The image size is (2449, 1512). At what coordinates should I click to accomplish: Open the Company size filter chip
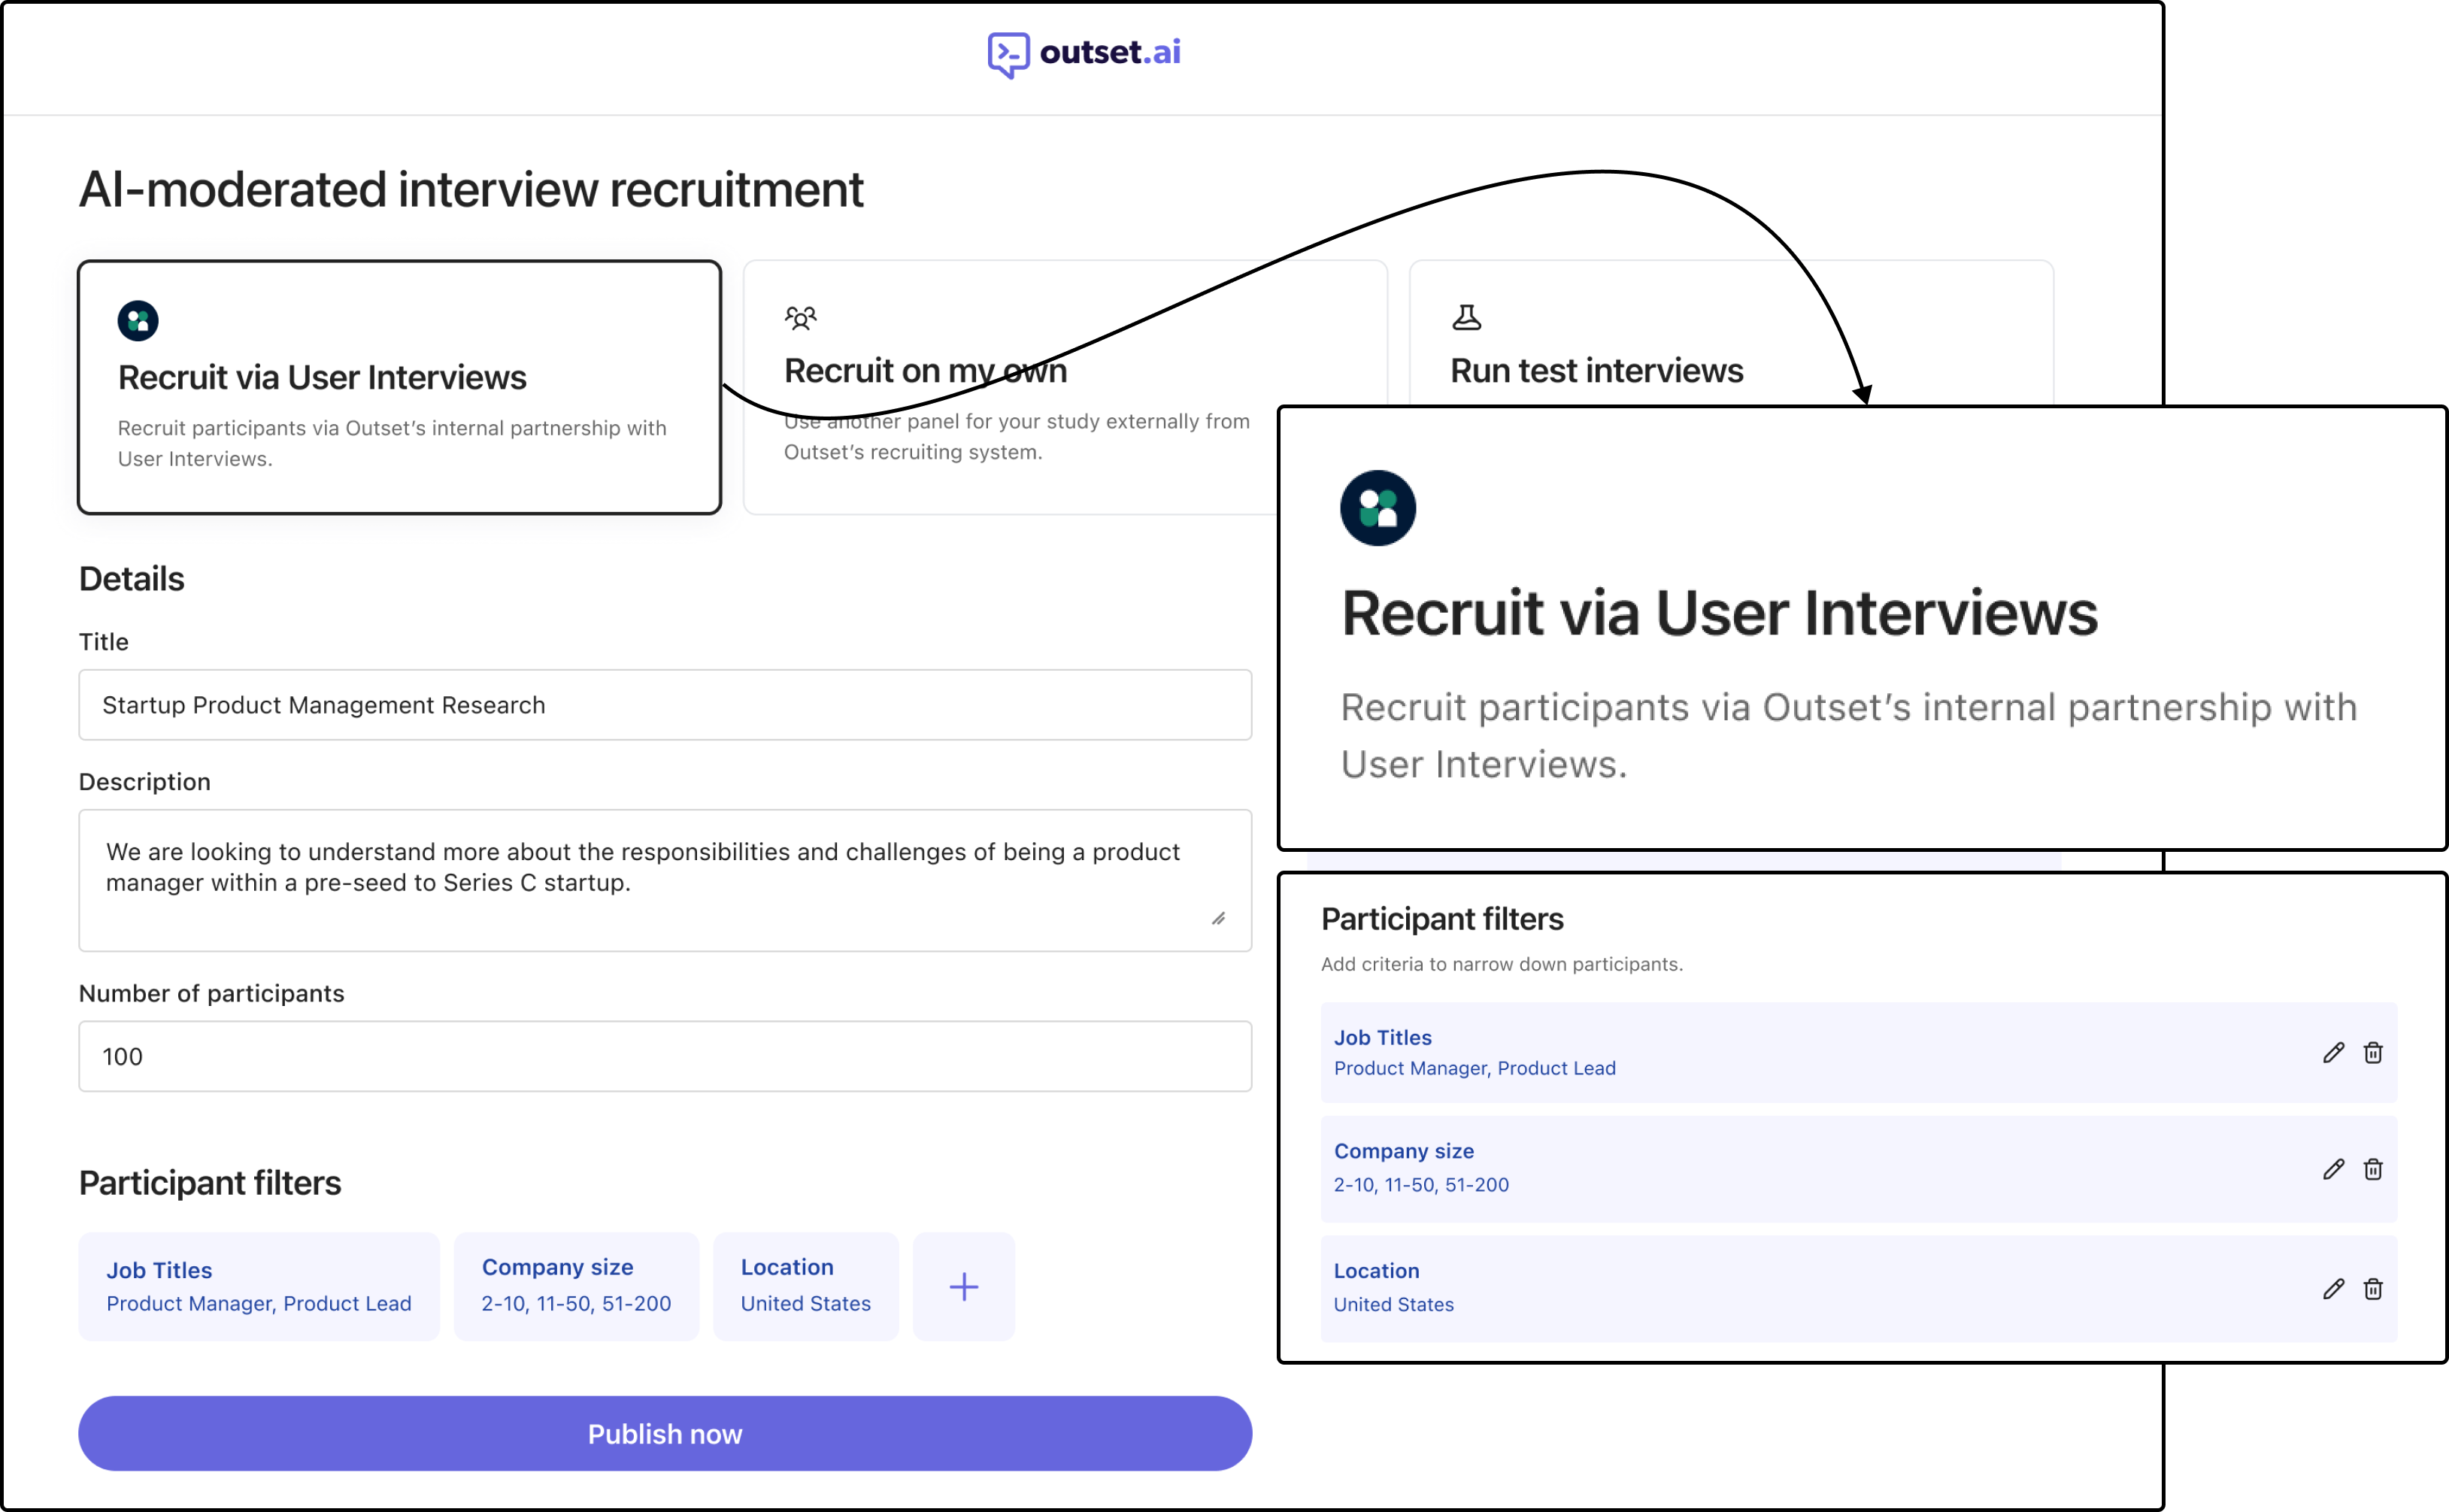pyautogui.click(x=576, y=1286)
